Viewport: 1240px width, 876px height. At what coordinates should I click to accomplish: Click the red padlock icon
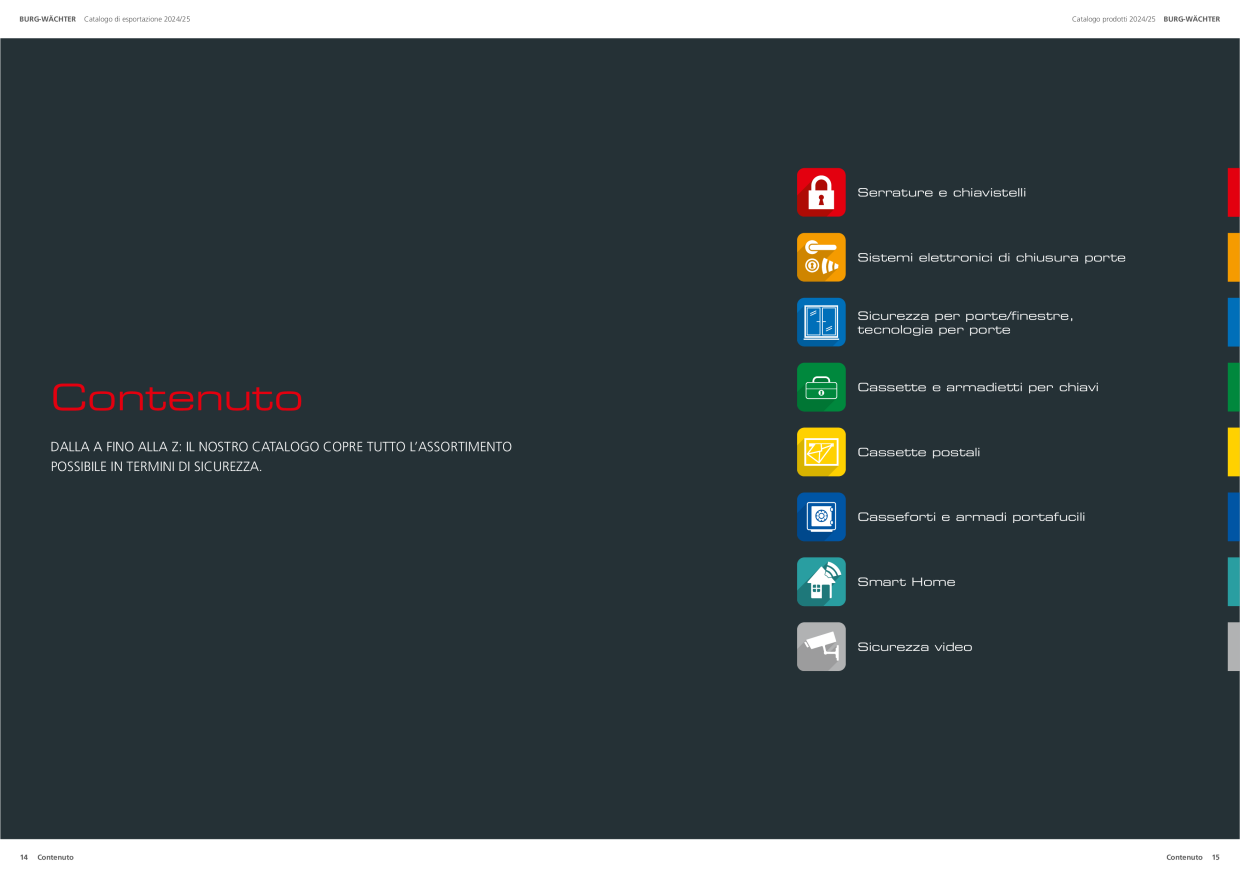(821, 192)
